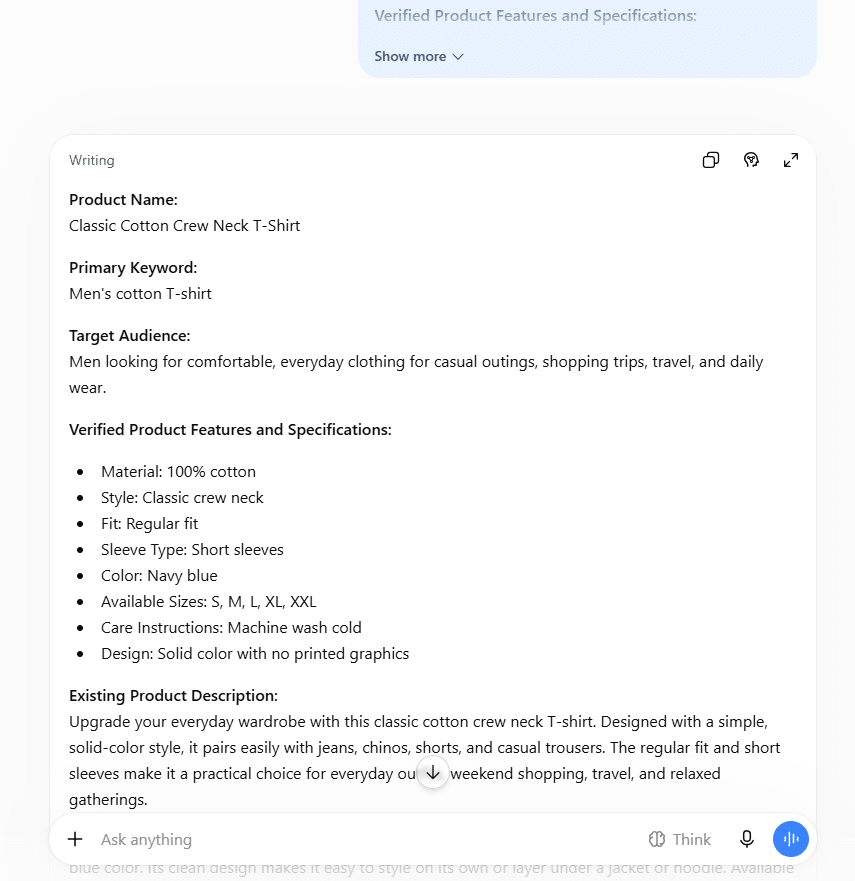855x881 pixels.
Task: Click the Target Audience heading
Action: click(x=130, y=336)
